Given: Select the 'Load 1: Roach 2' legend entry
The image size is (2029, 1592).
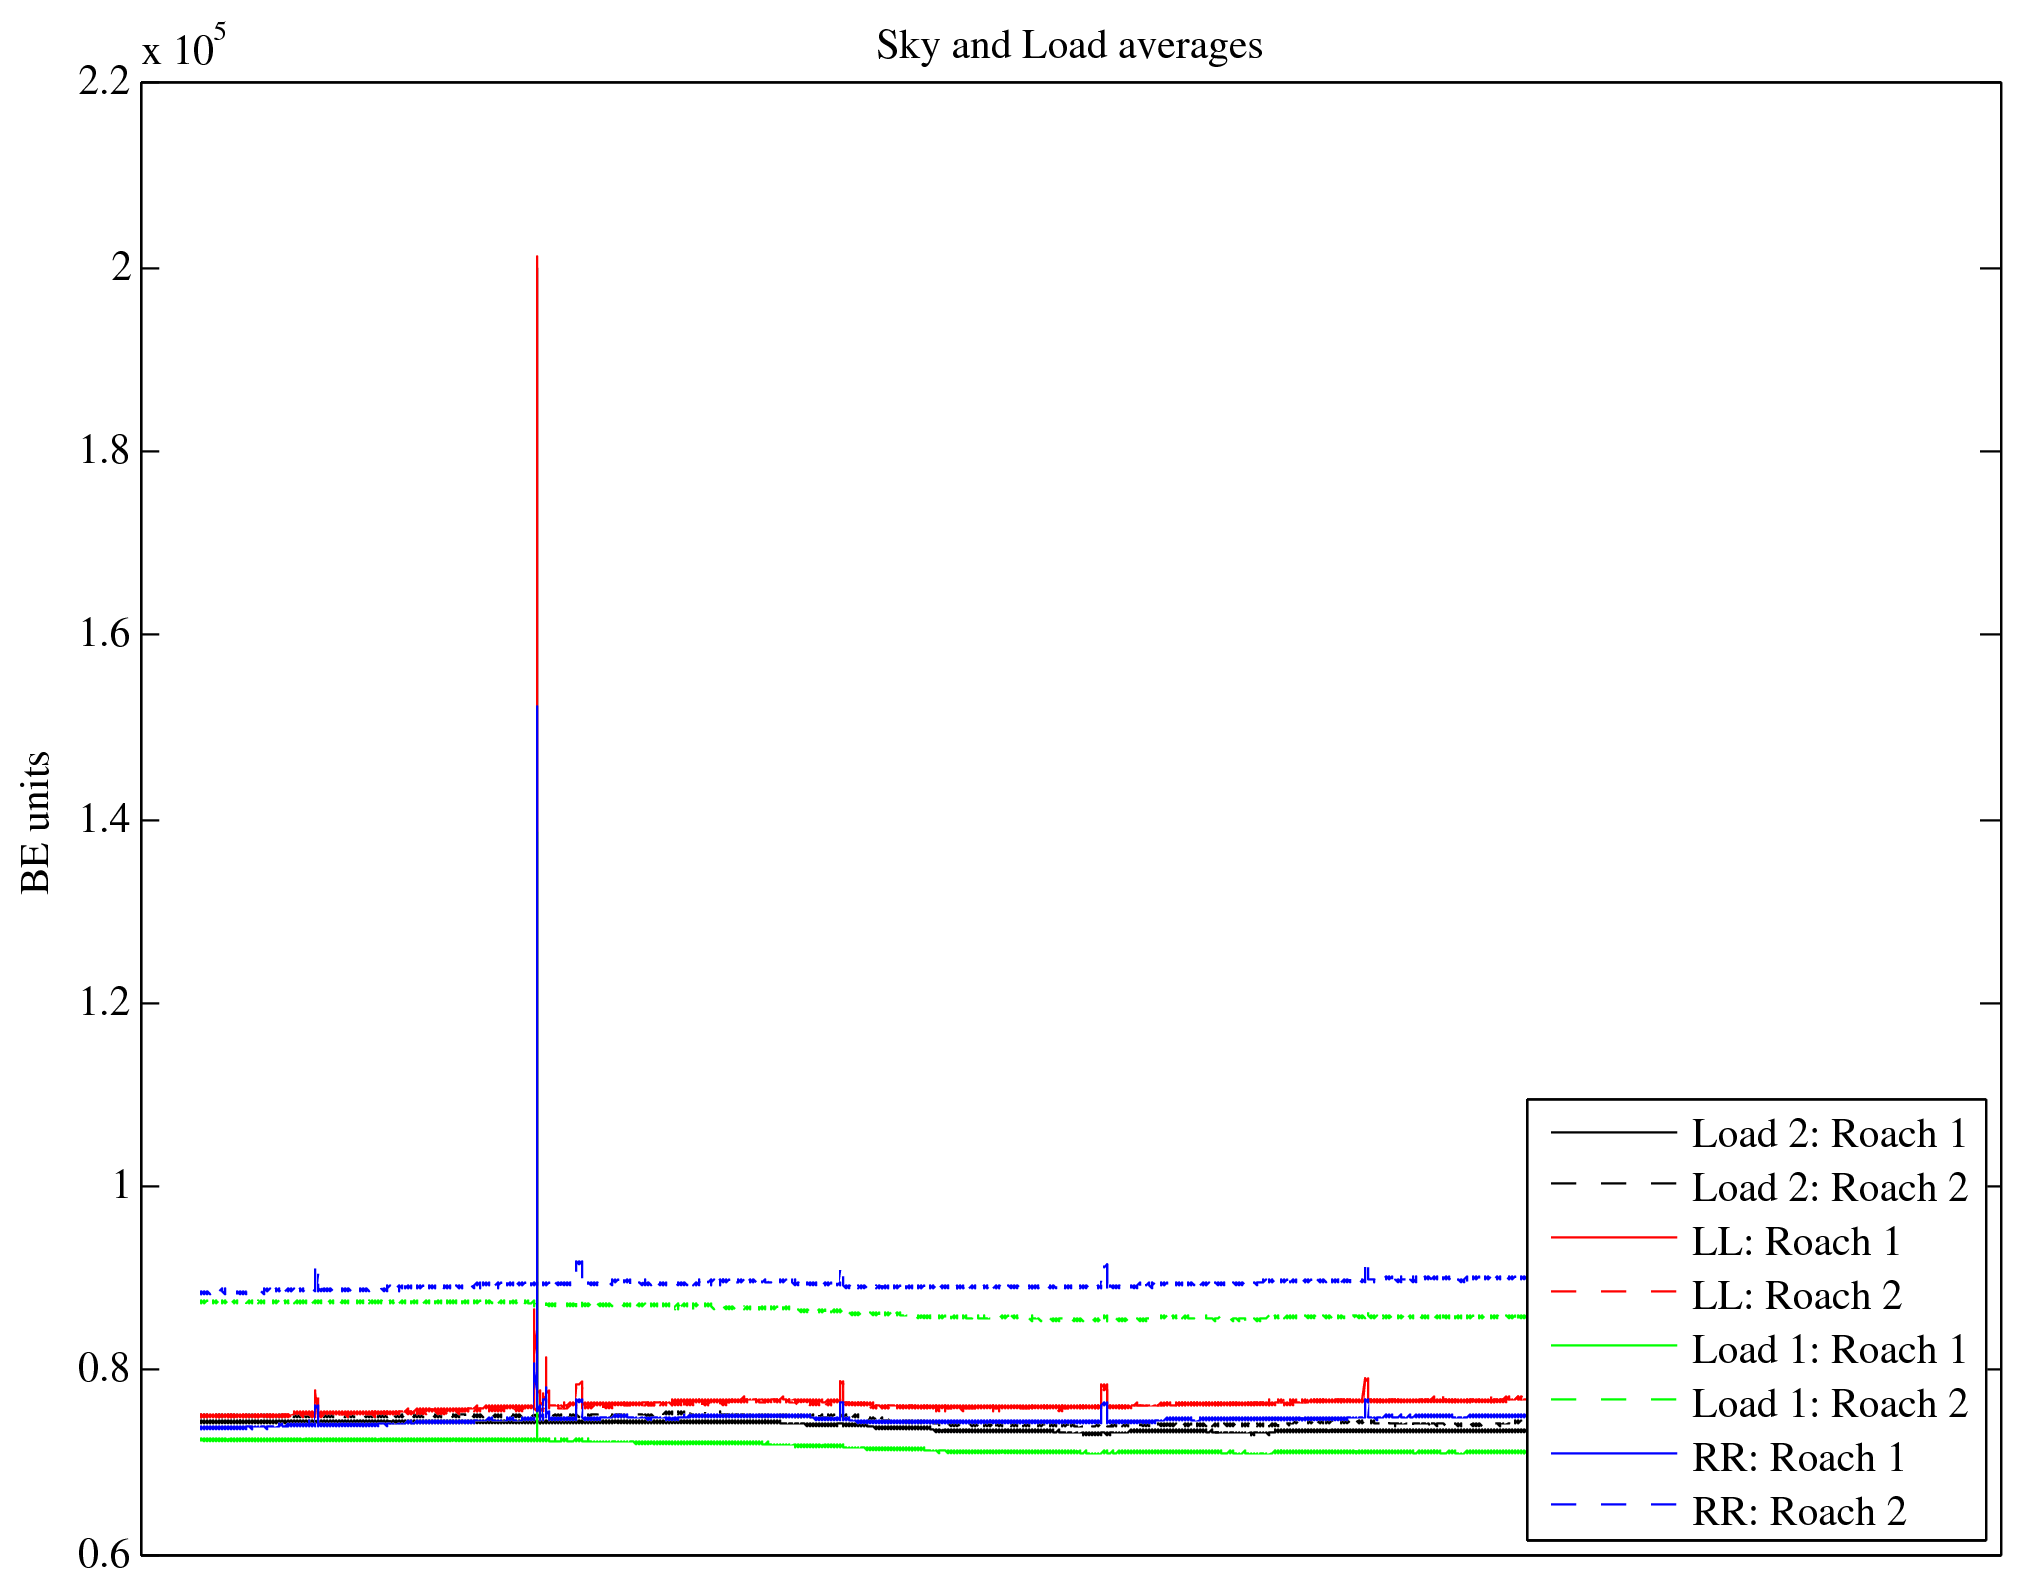Looking at the screenshot, I should tap(1829, 1404).
